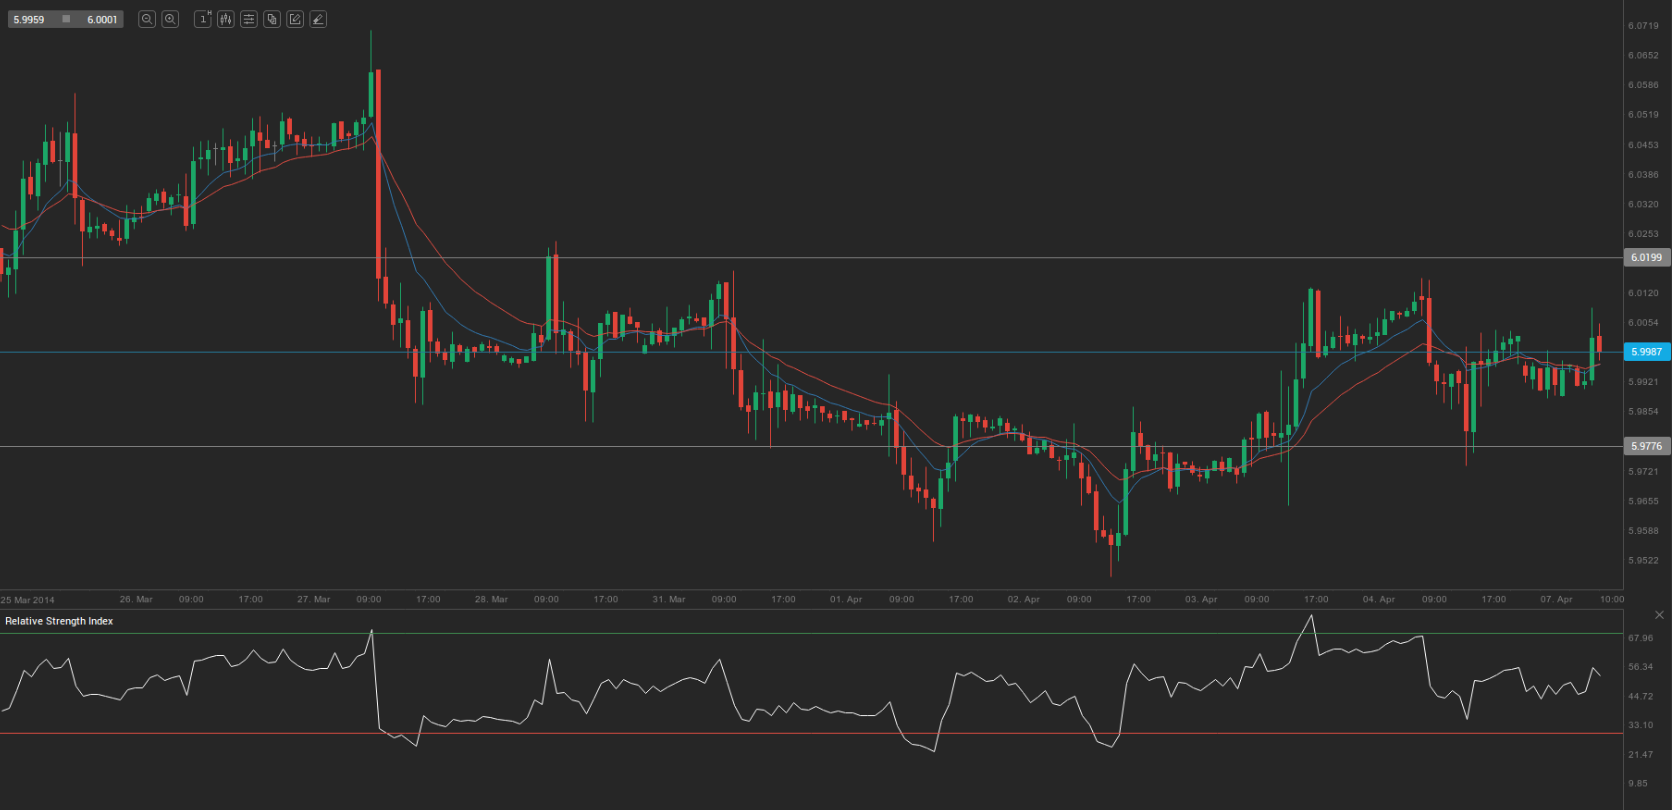Click the copy chart template icon
1672x810 pixels.
pos(272,19)
